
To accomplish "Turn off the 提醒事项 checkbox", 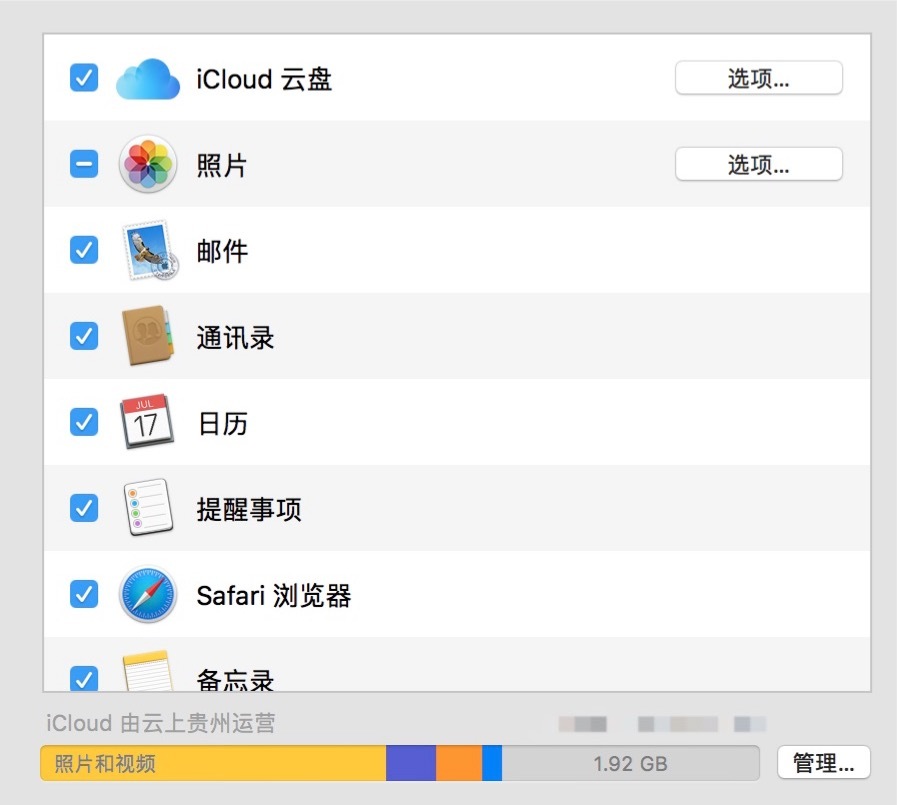I will click(84, 507).
